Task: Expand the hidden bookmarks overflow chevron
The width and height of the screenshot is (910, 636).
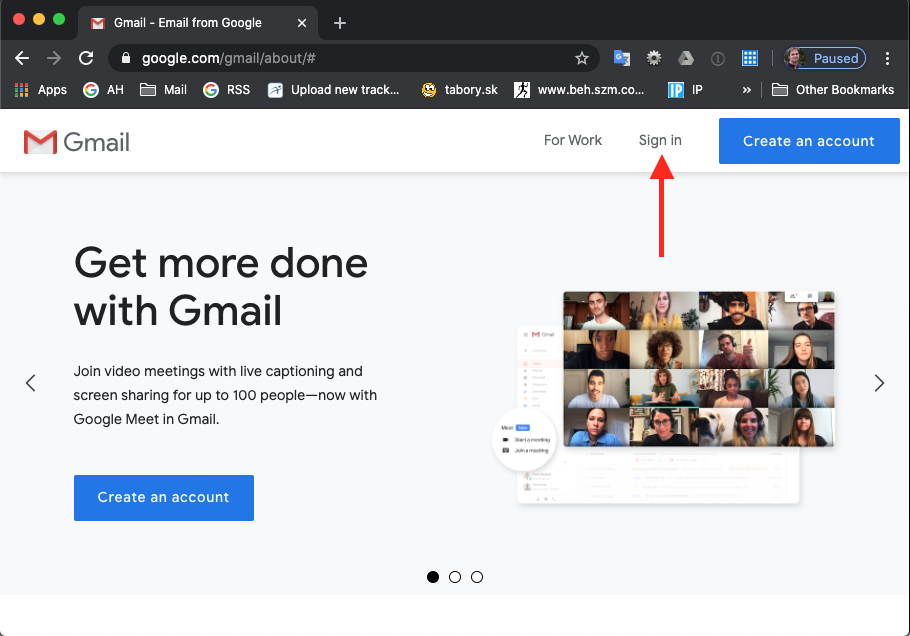Action: [x=746, y=90]
